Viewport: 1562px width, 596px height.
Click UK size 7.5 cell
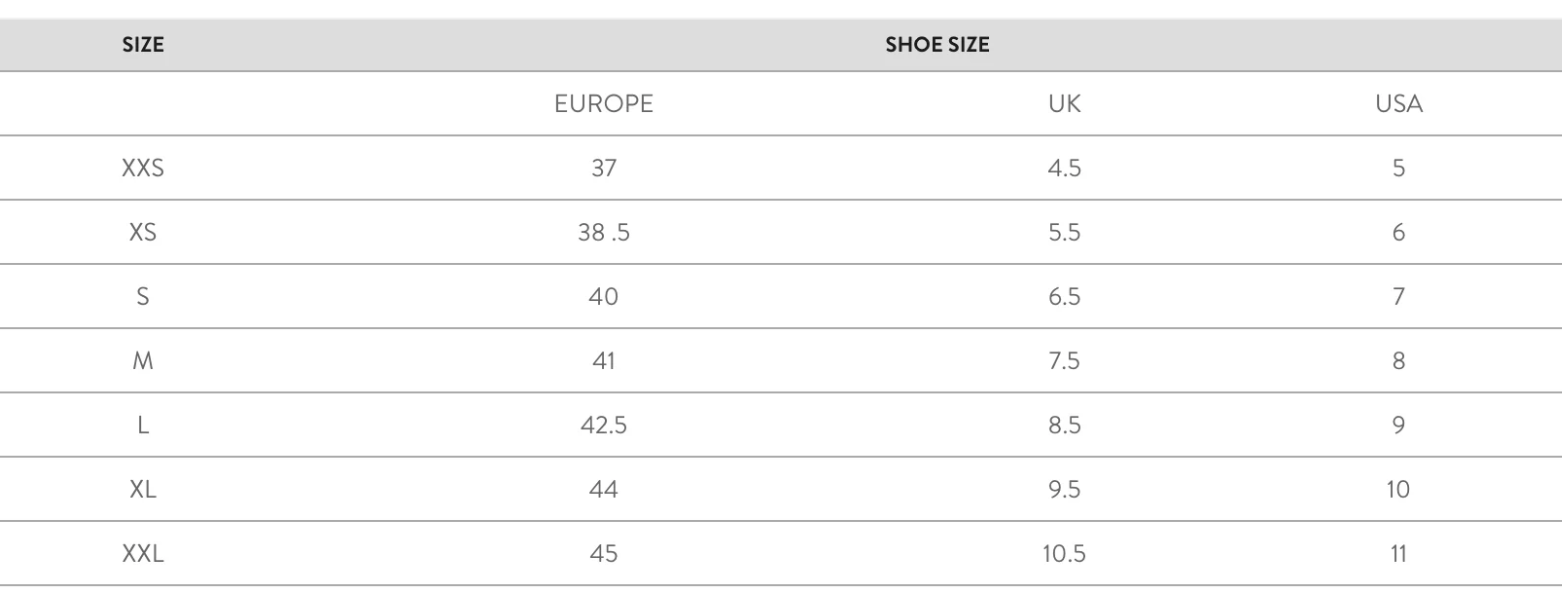1064,361
